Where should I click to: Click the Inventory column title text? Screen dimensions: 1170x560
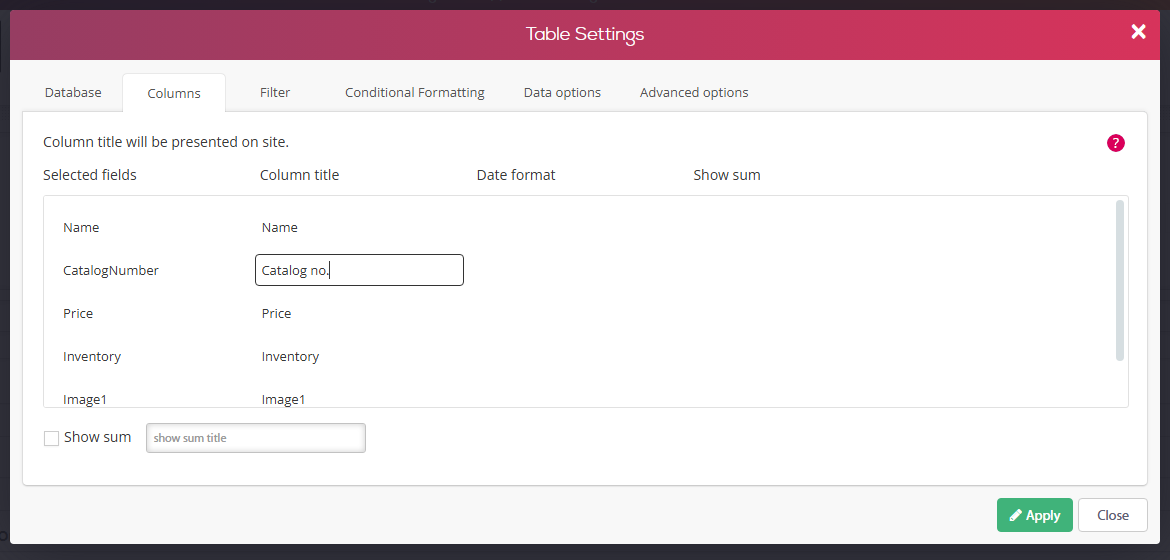pyautogui.click(x=290, y=357)
